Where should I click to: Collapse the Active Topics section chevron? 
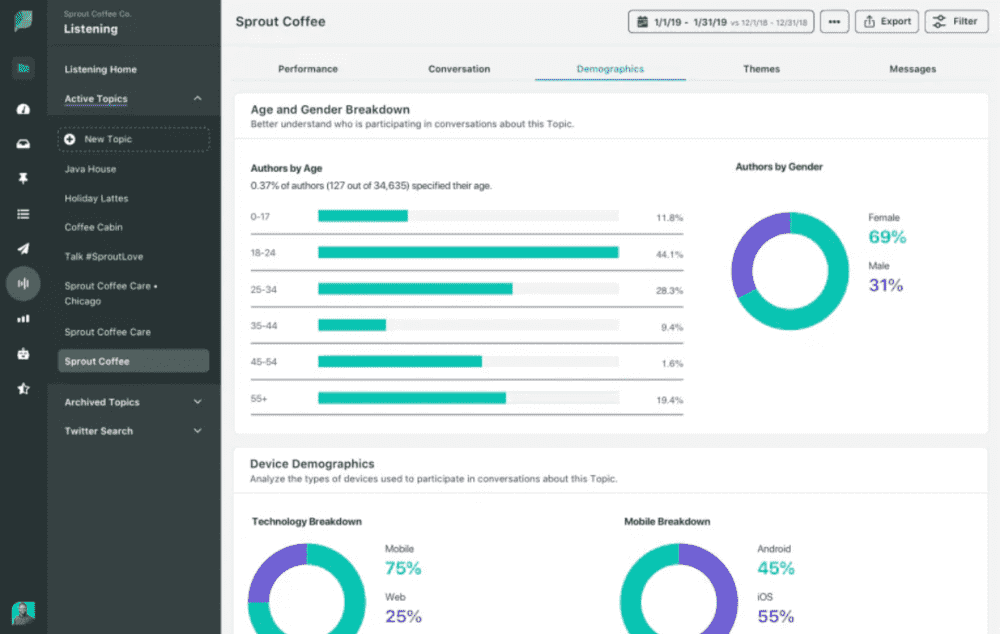pos(197,98)
